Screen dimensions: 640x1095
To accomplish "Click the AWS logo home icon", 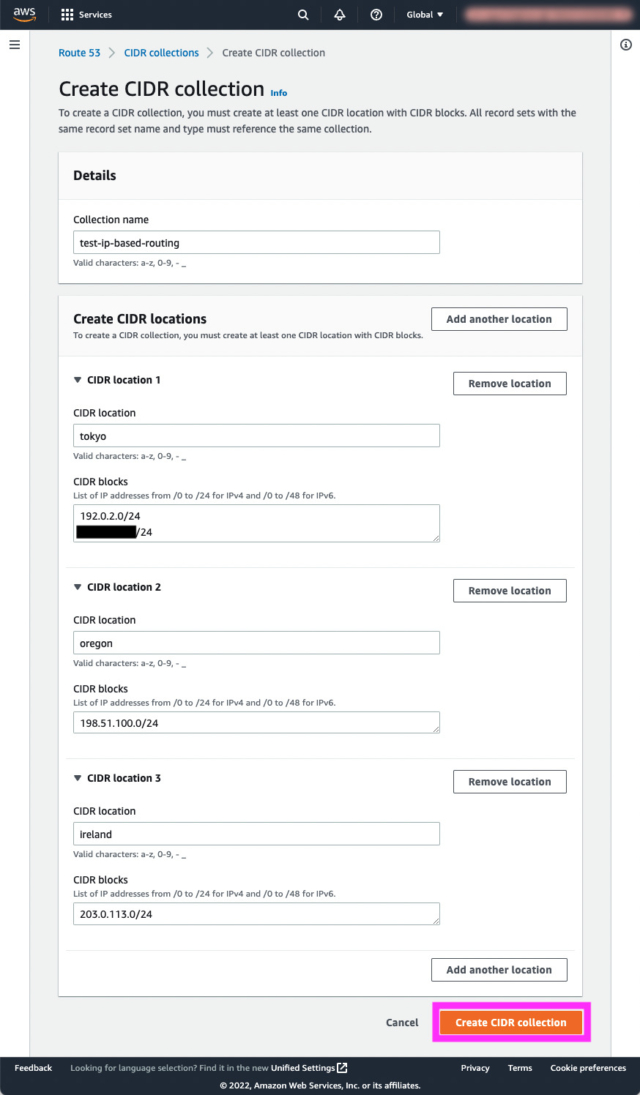I will (x=24, y=14).
